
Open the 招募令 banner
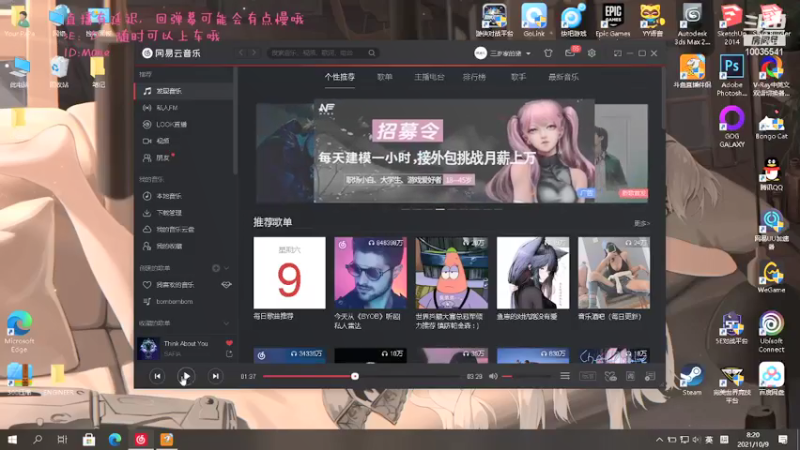click(452, 153)
